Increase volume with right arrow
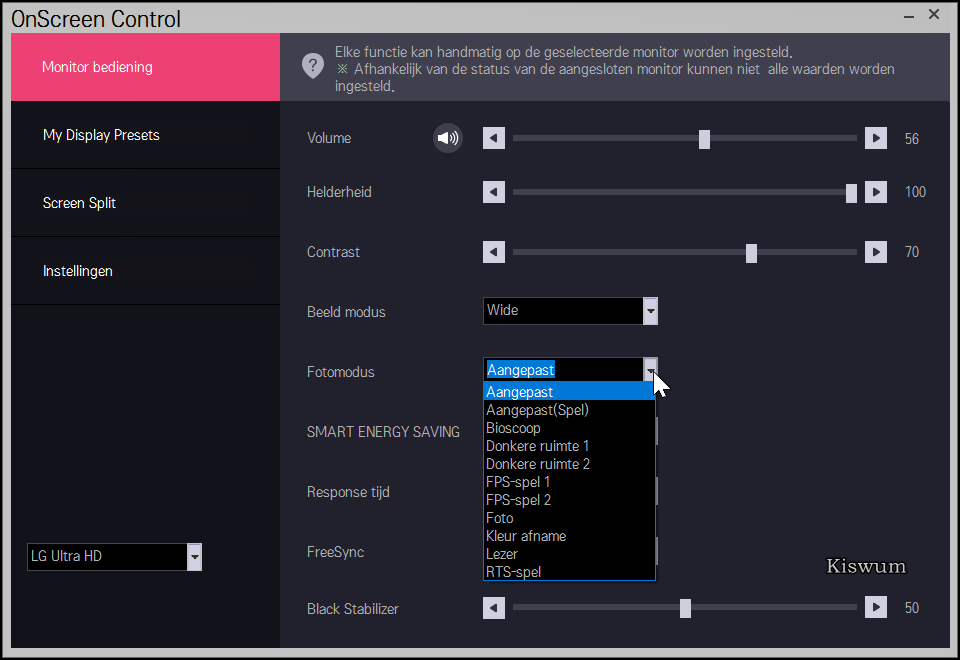 pyautogui.click(x=876, y=138)
